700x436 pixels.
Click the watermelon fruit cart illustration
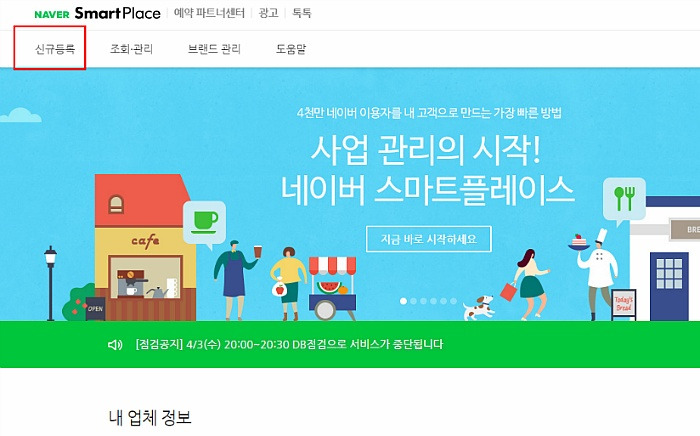coord(333,288)
